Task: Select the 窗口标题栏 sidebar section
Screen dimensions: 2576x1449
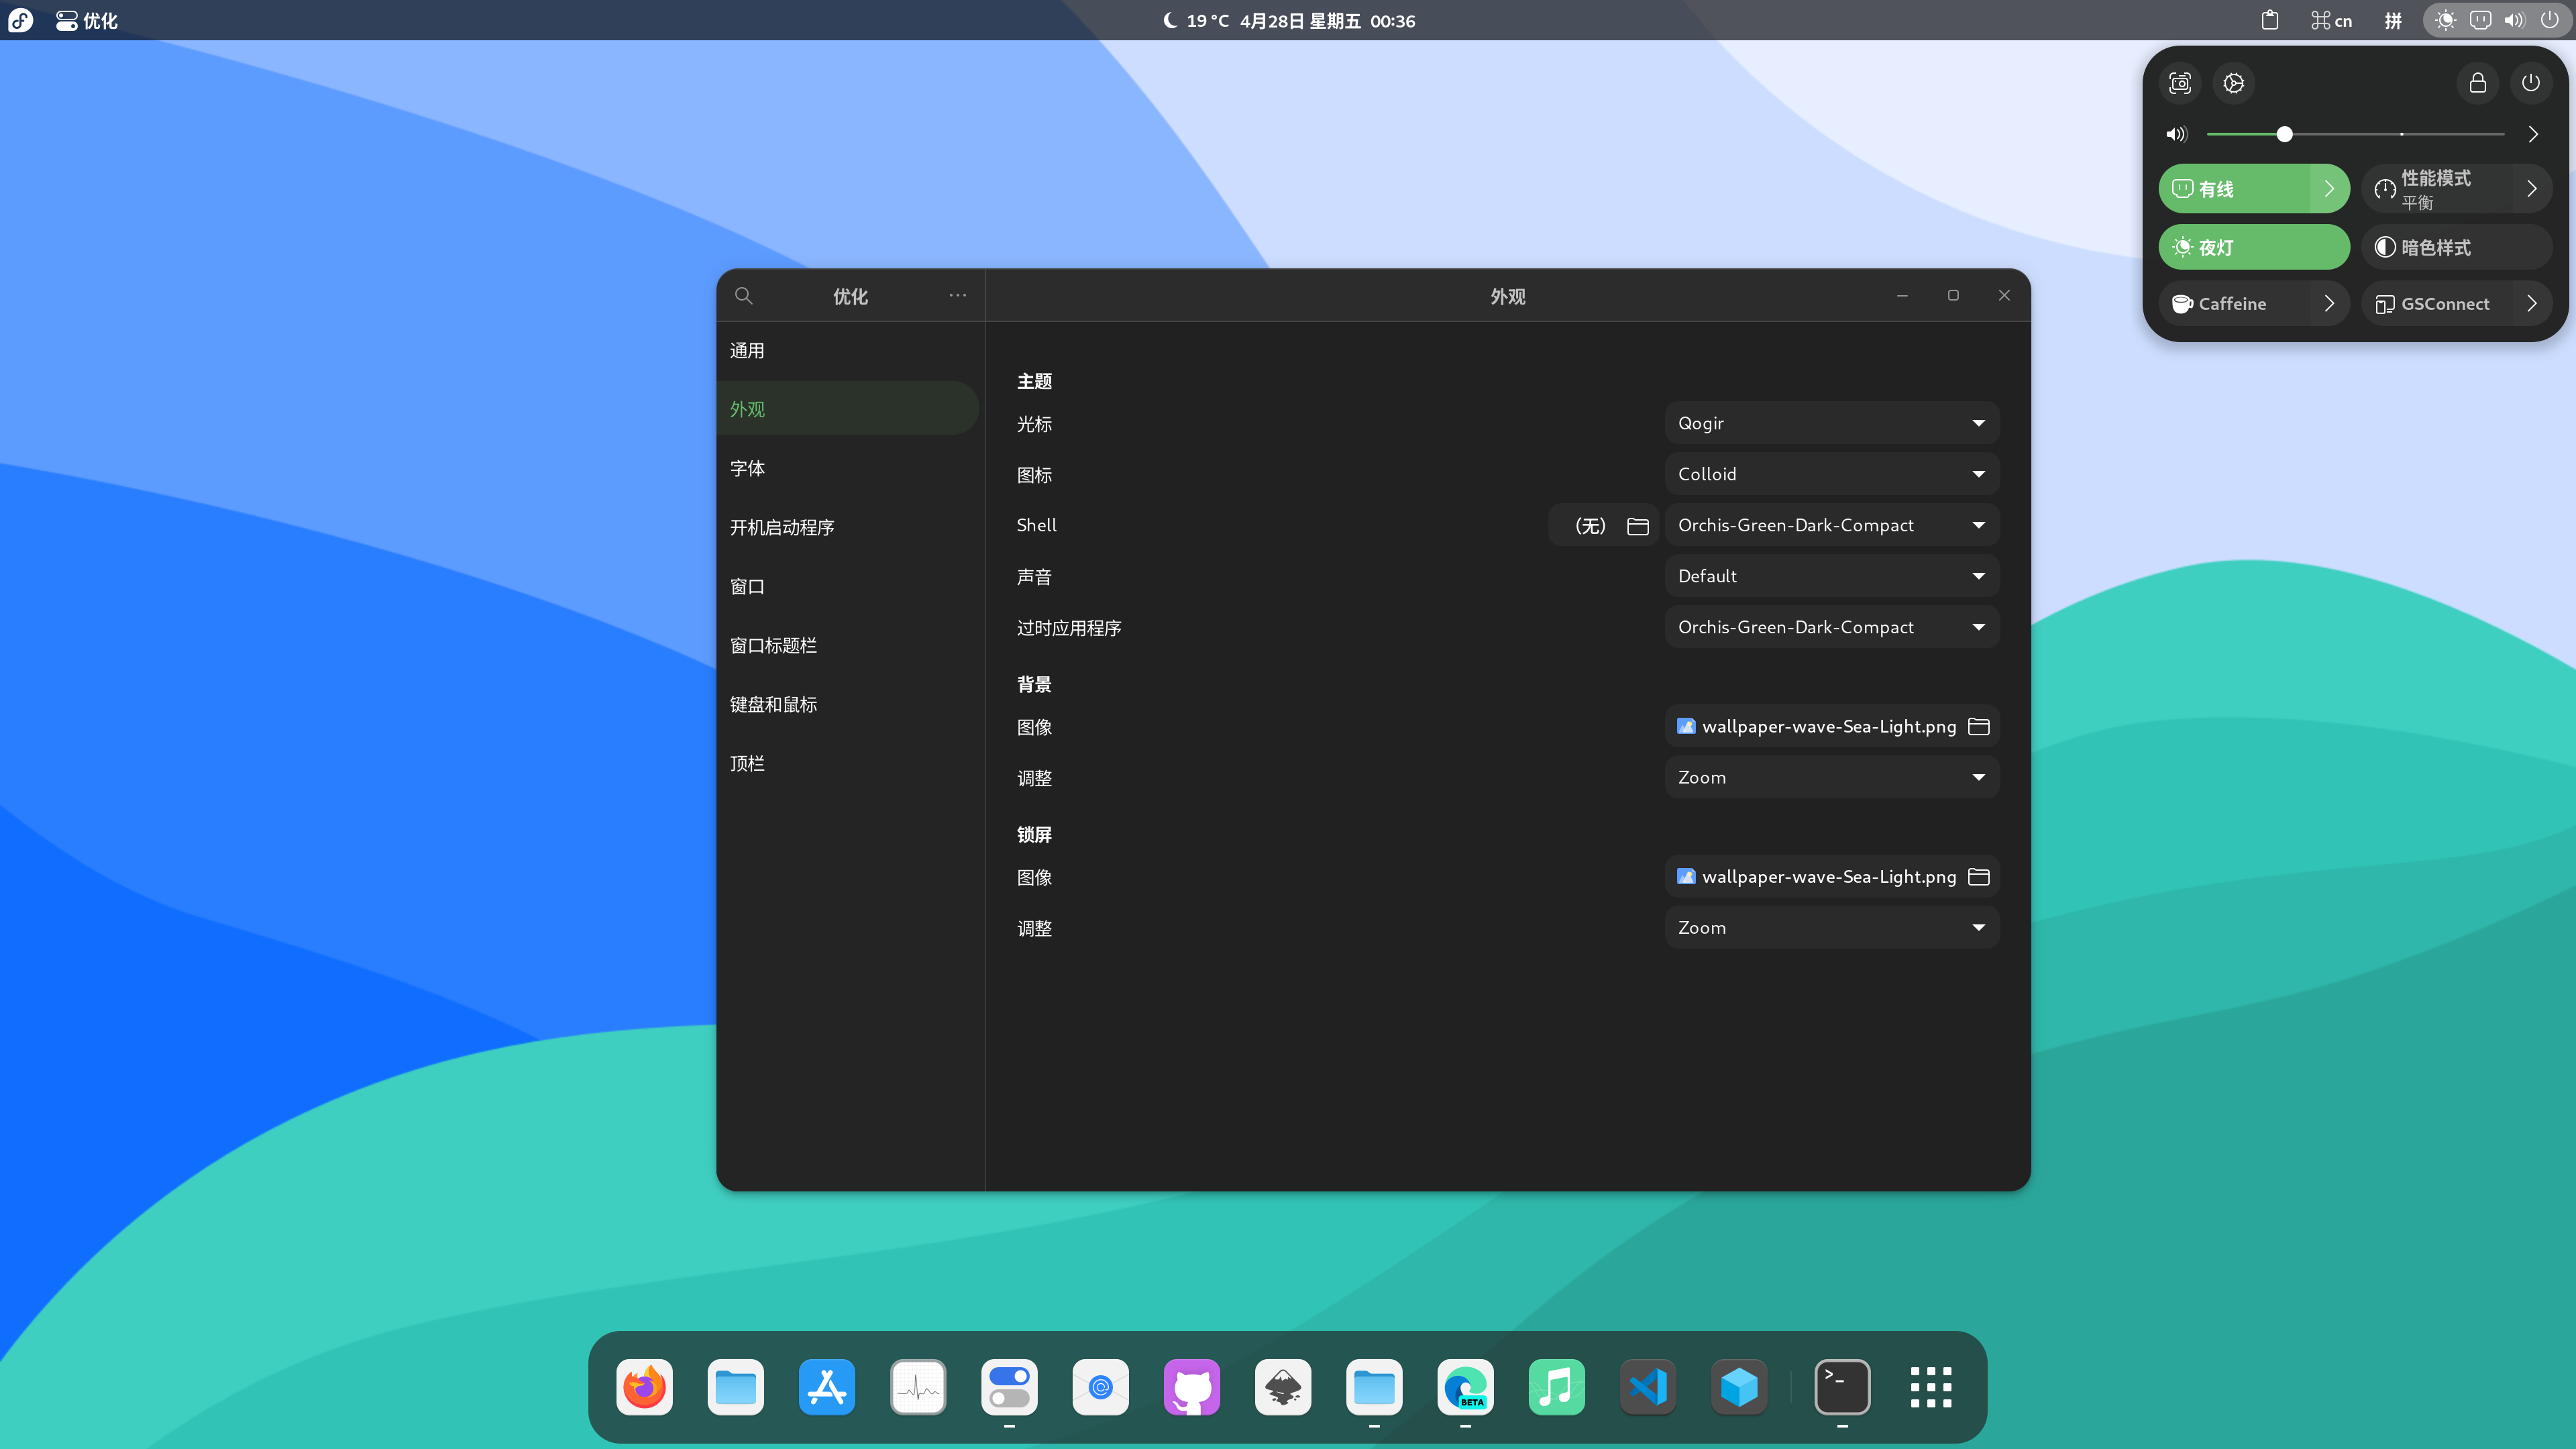Action: [x=772, y=644]
